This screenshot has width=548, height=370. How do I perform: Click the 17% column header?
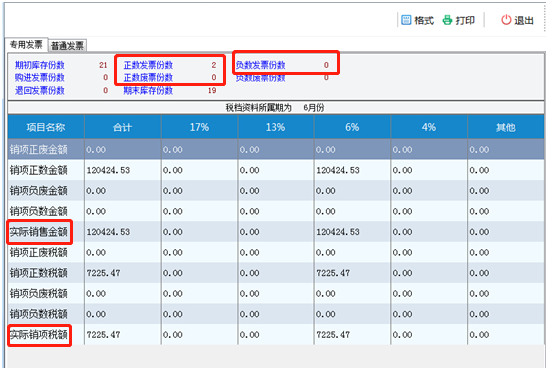tap(199, 127)
